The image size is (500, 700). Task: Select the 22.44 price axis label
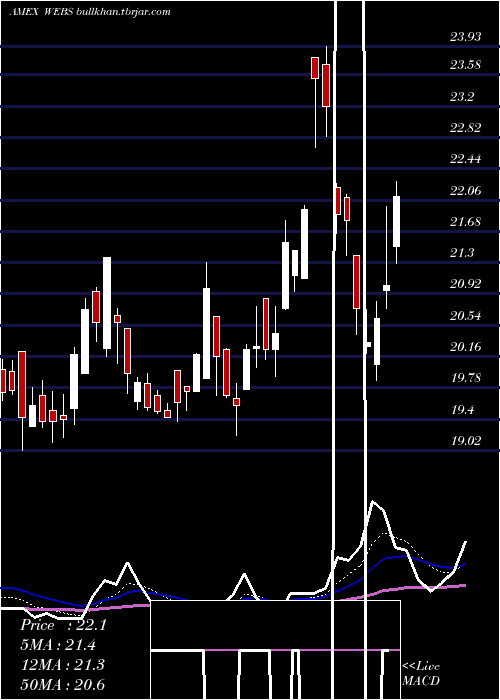(466, 158)
